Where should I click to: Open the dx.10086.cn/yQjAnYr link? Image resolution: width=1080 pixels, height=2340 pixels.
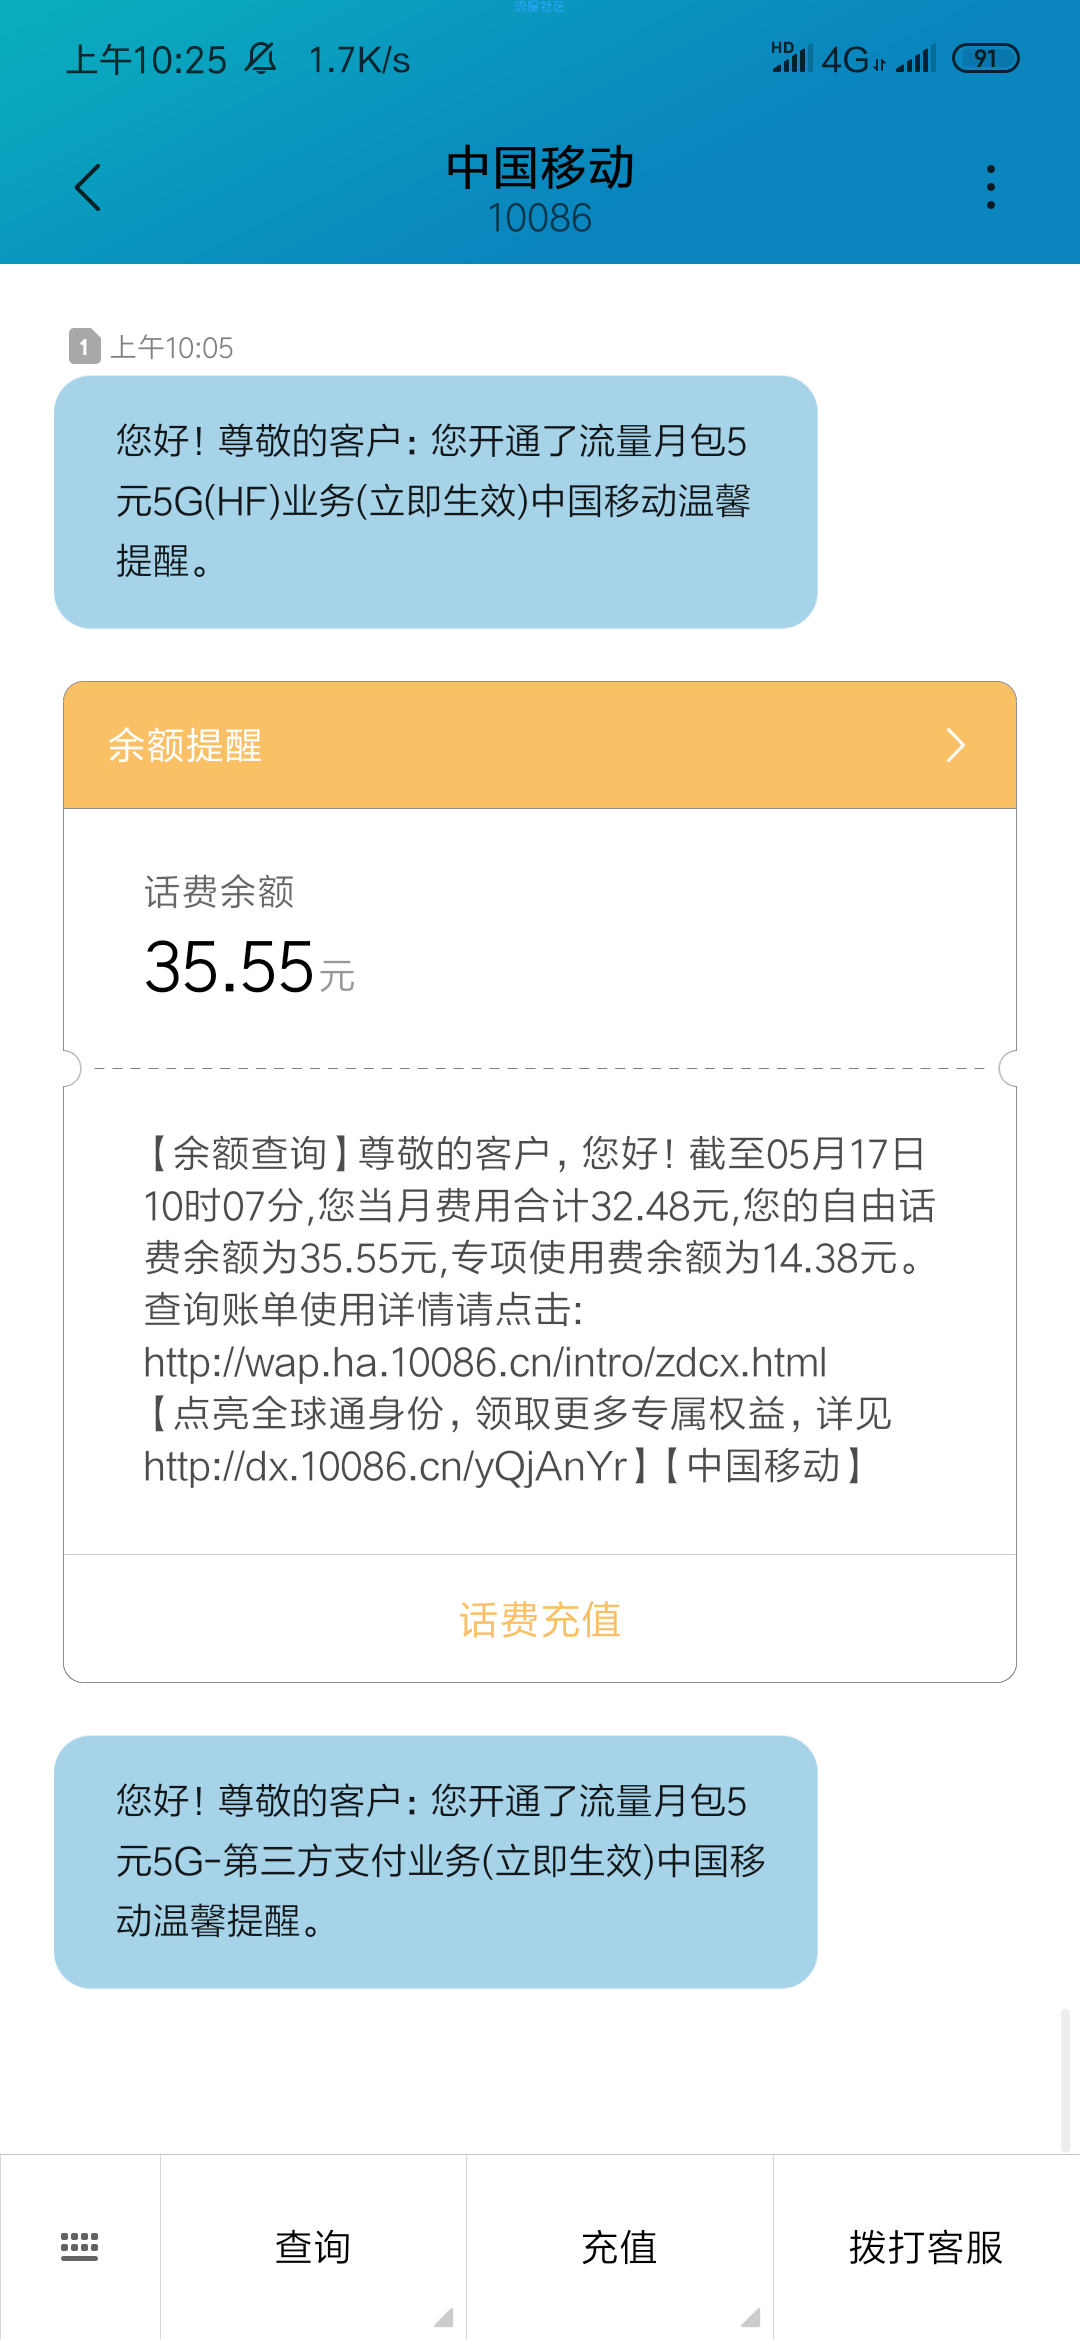[x=385, y=1467]
